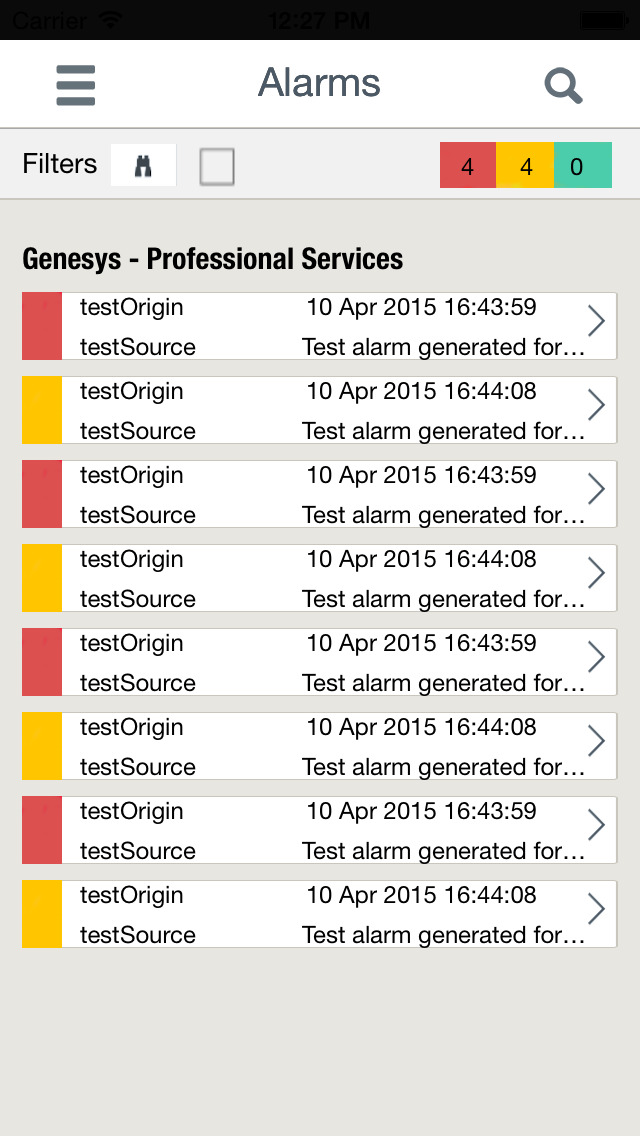Open the binoculars filter icon
Screen dimensions: 640x1136
point(143,165)
